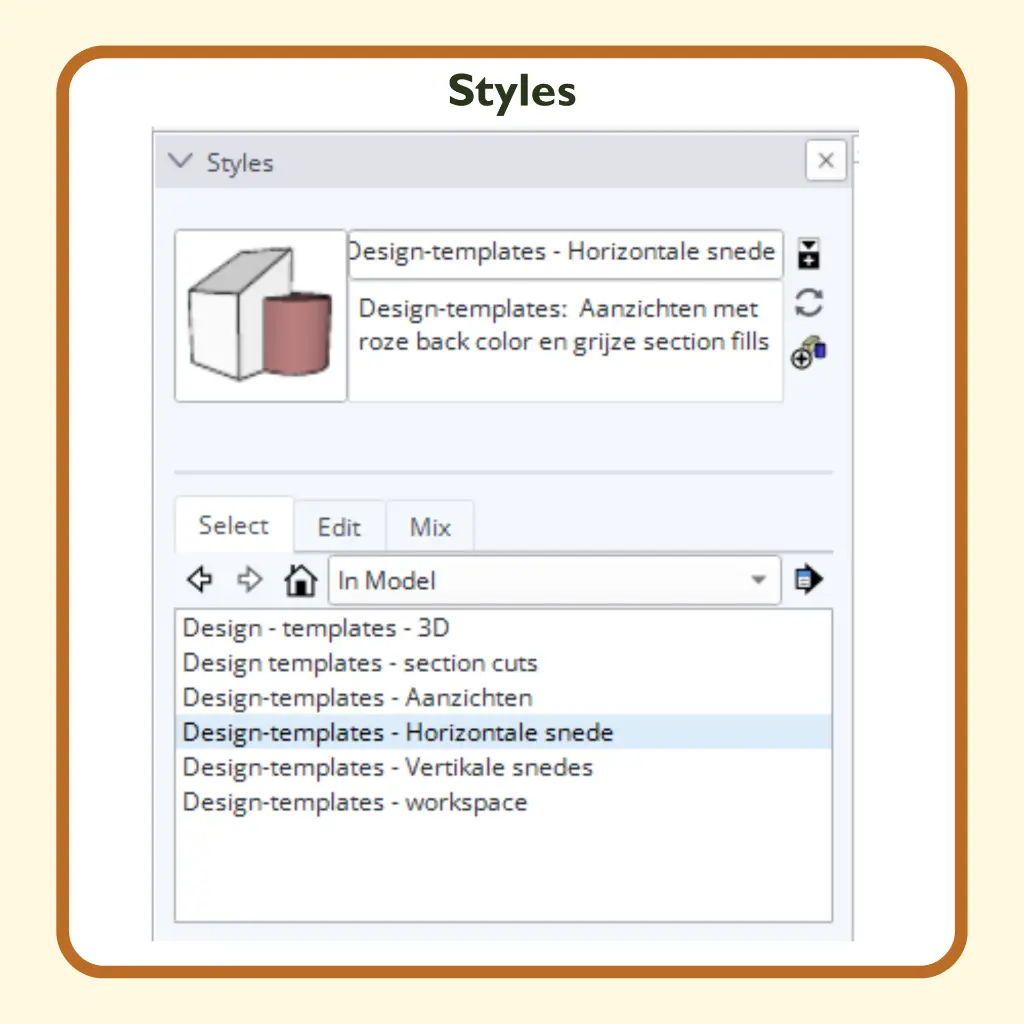Image resolution: width=1024 pixels, height=1024 pixels.
Task: Select style Design-templates - Aanzichten
Action: [x=504, y=697]
